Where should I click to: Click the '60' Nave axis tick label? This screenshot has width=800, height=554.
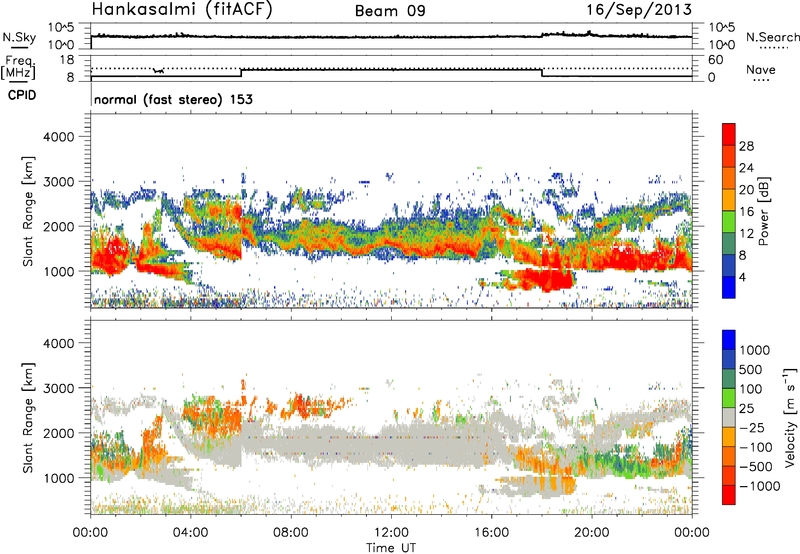pos(715,60)
